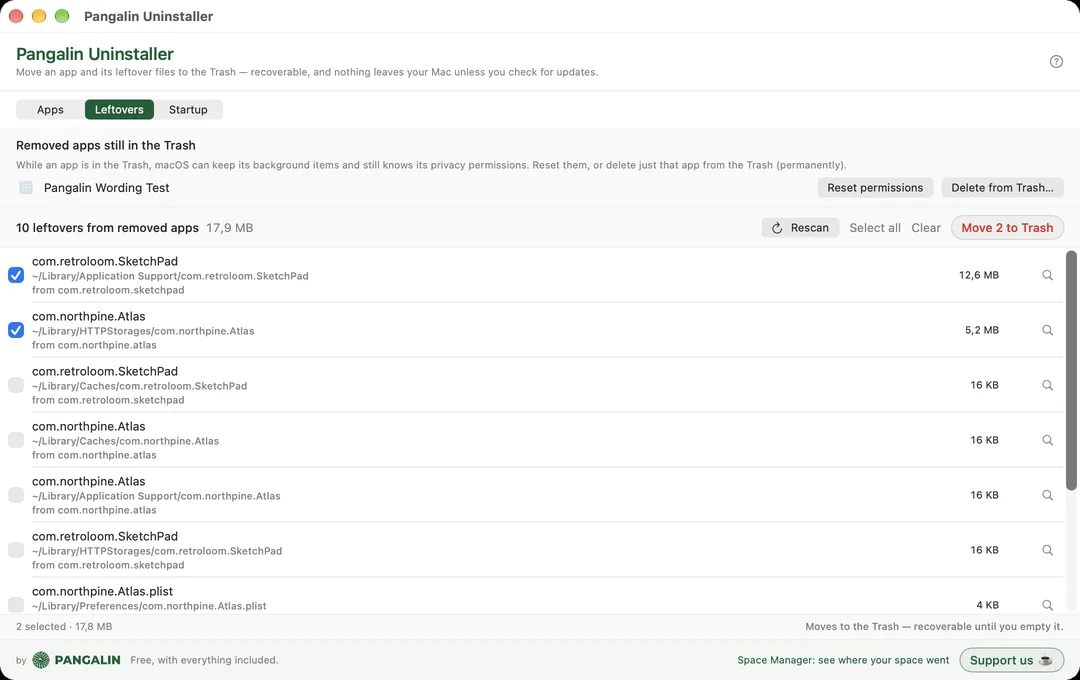Click the Pangalin Wording Test label

point(107,187)
